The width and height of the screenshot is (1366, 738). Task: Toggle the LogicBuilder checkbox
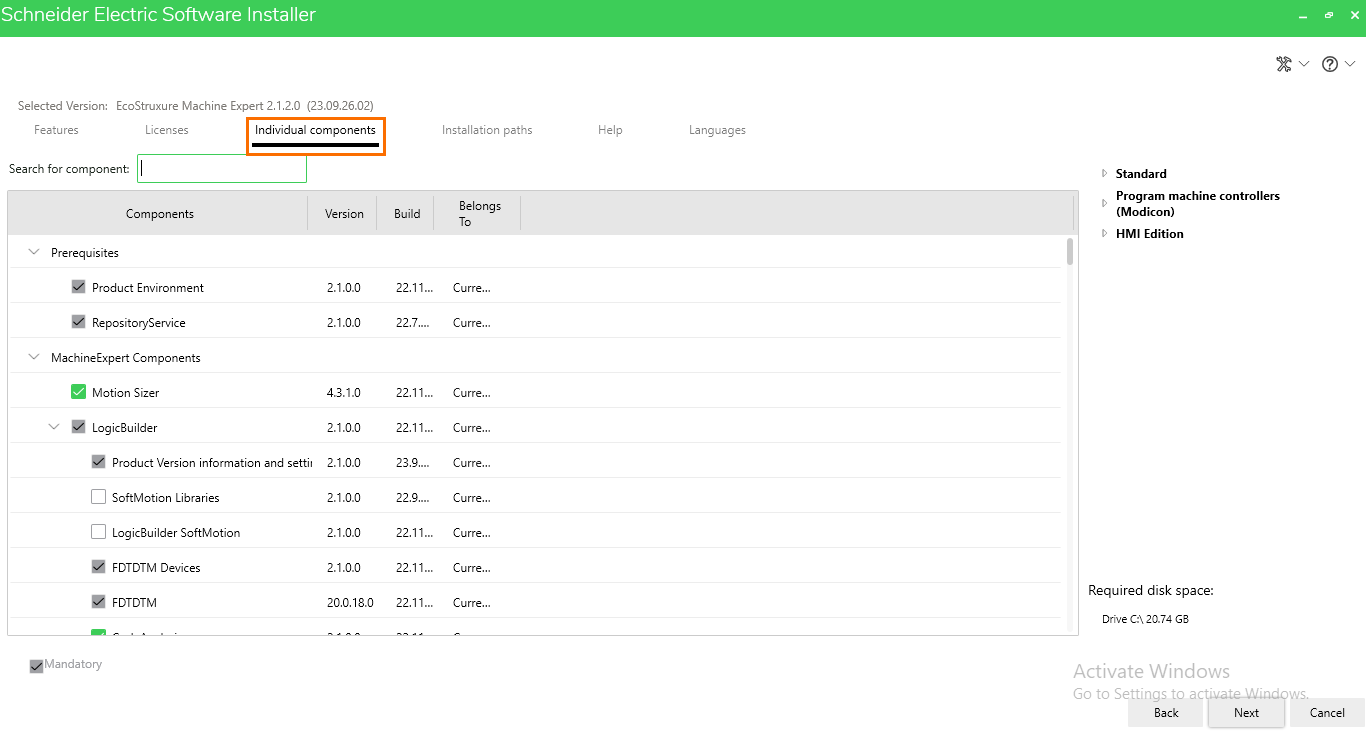coord(79,427)
